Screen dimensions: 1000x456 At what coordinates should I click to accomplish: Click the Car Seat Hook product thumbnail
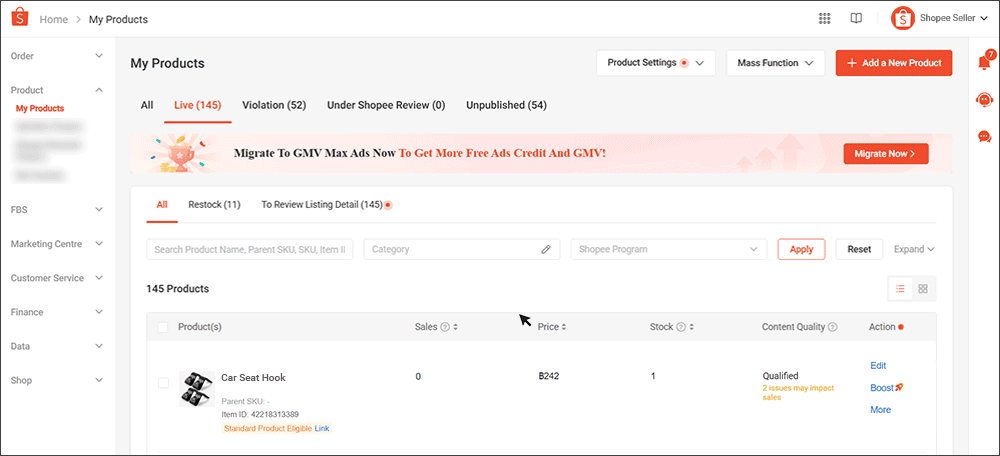(x=197, y=389)
